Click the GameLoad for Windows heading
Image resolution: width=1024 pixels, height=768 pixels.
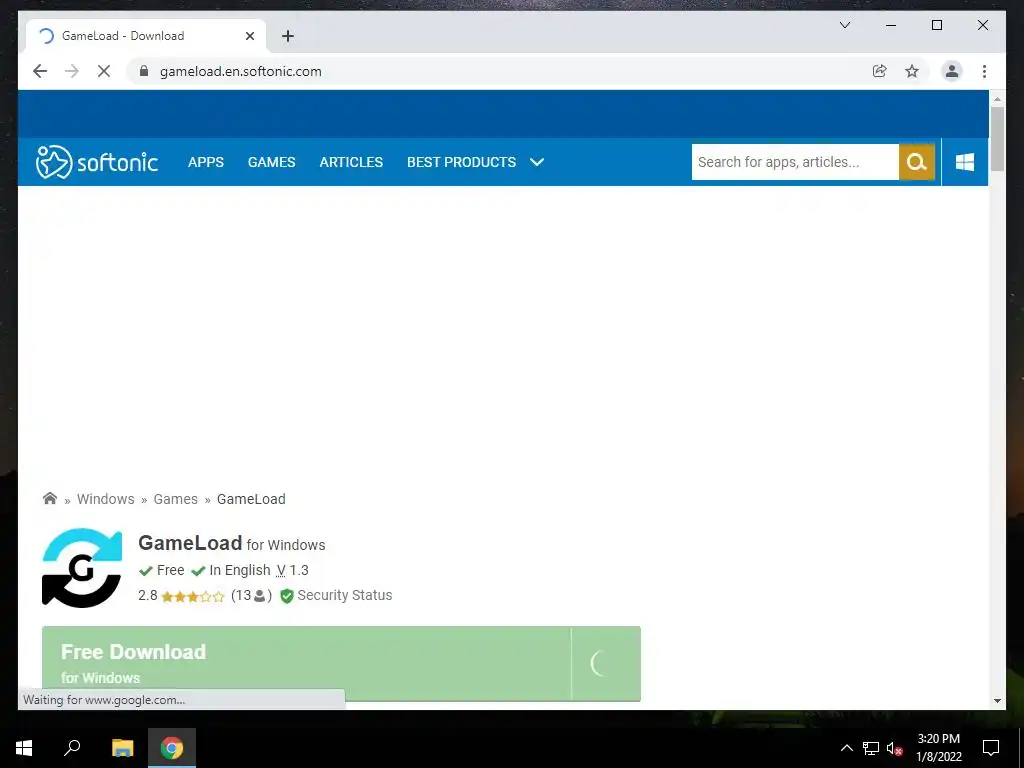pyautogui.click(x=232, y=543)
